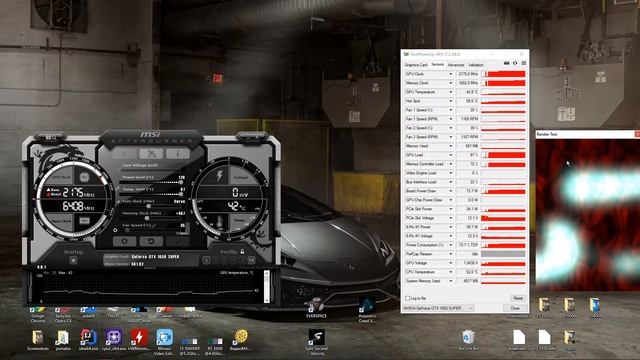This screenshot has height=360, width=640.
Task: Open the Recycle Bin desktop icon
Action: pos(468,340)
